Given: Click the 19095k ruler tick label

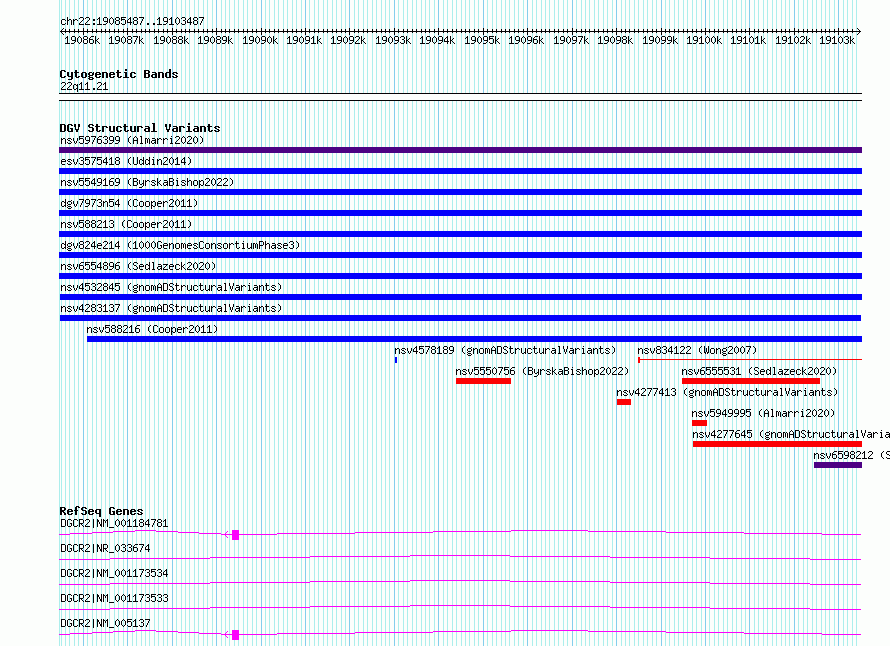Looking at the screenshot, I should tap(482, 40).
